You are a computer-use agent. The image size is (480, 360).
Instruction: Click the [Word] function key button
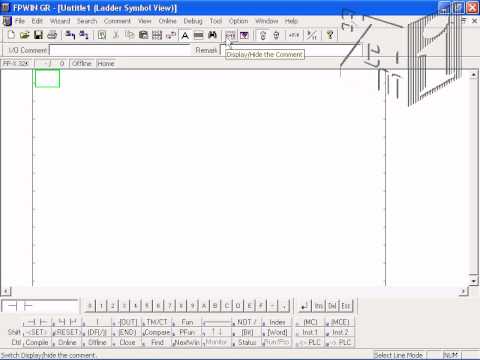[276, 332]
